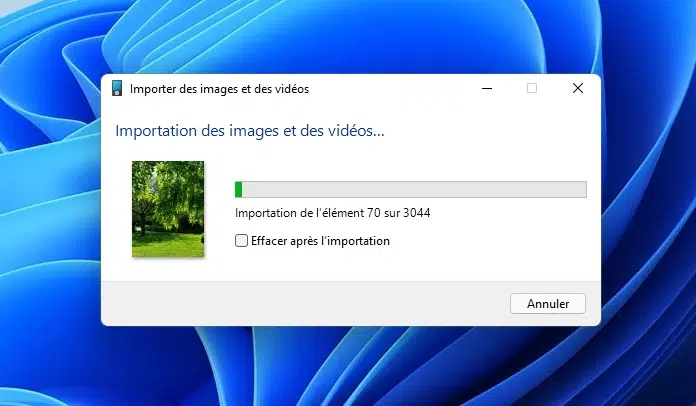Click the green import progress bar
Image resolution: width=696 pixels, height=406 pixels.
click(x=411, y=189)
